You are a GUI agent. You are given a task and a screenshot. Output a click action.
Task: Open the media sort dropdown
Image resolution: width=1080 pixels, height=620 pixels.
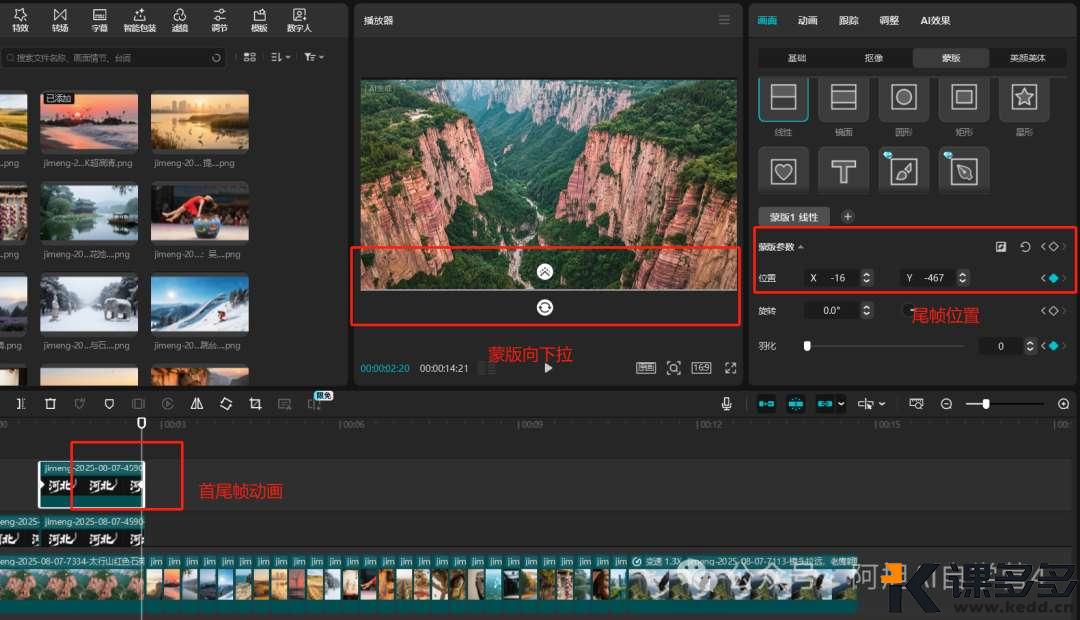tap(280, 57)
